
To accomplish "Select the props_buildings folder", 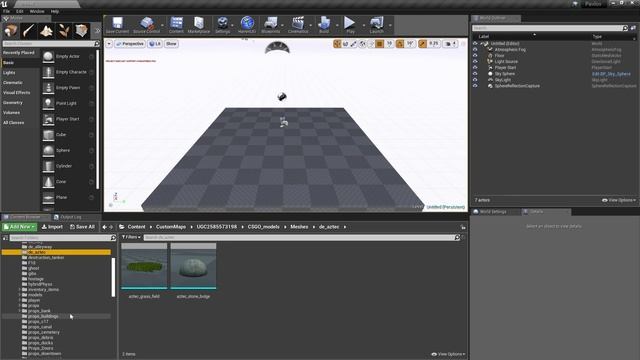I will [43, 316].
